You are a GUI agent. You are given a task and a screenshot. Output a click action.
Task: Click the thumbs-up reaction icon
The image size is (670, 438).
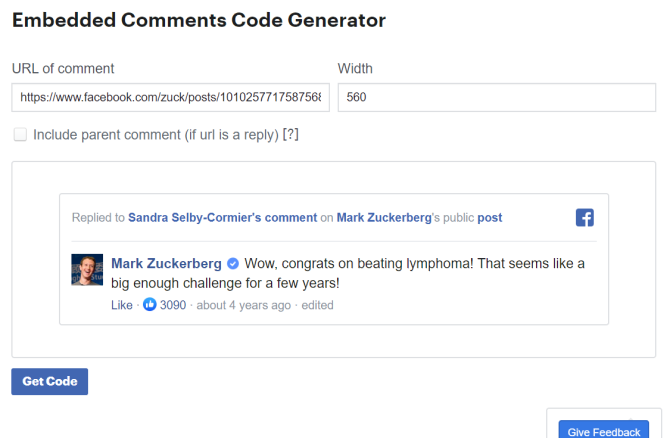click(150, 305)
